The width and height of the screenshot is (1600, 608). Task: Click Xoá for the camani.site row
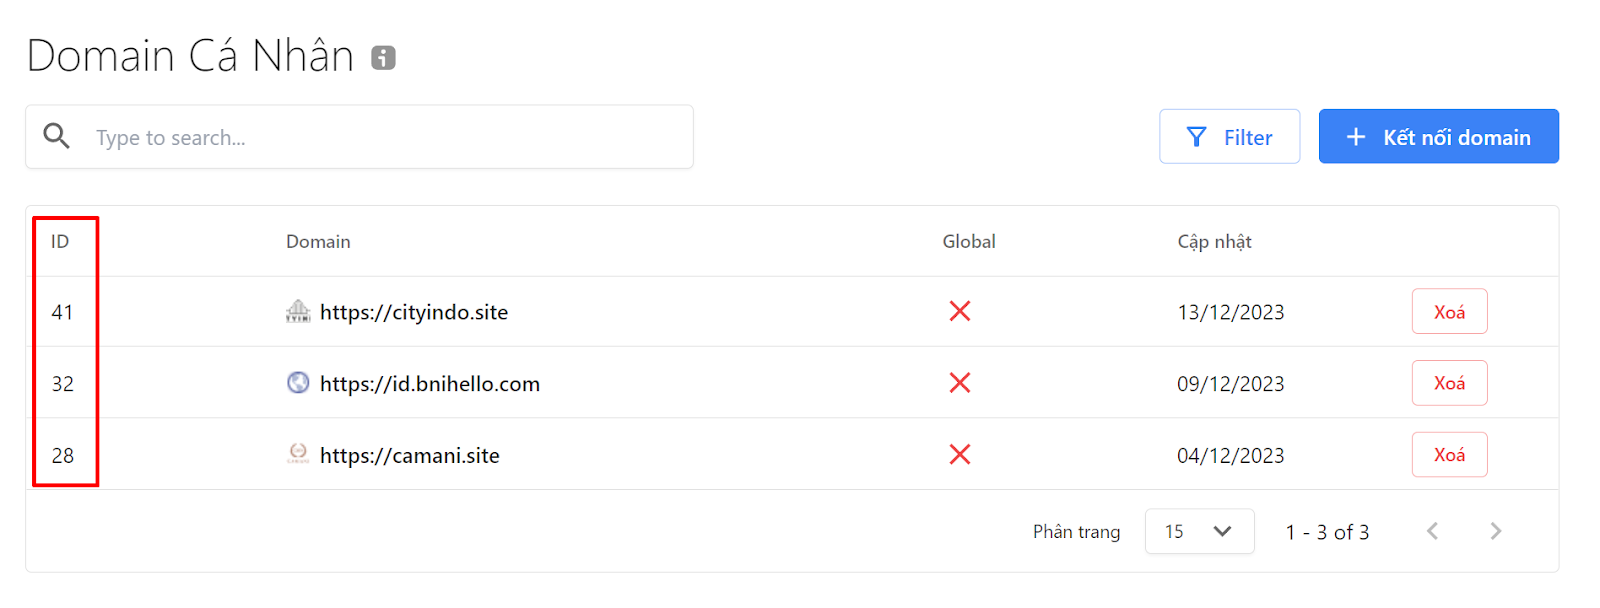coord(1449,454)
